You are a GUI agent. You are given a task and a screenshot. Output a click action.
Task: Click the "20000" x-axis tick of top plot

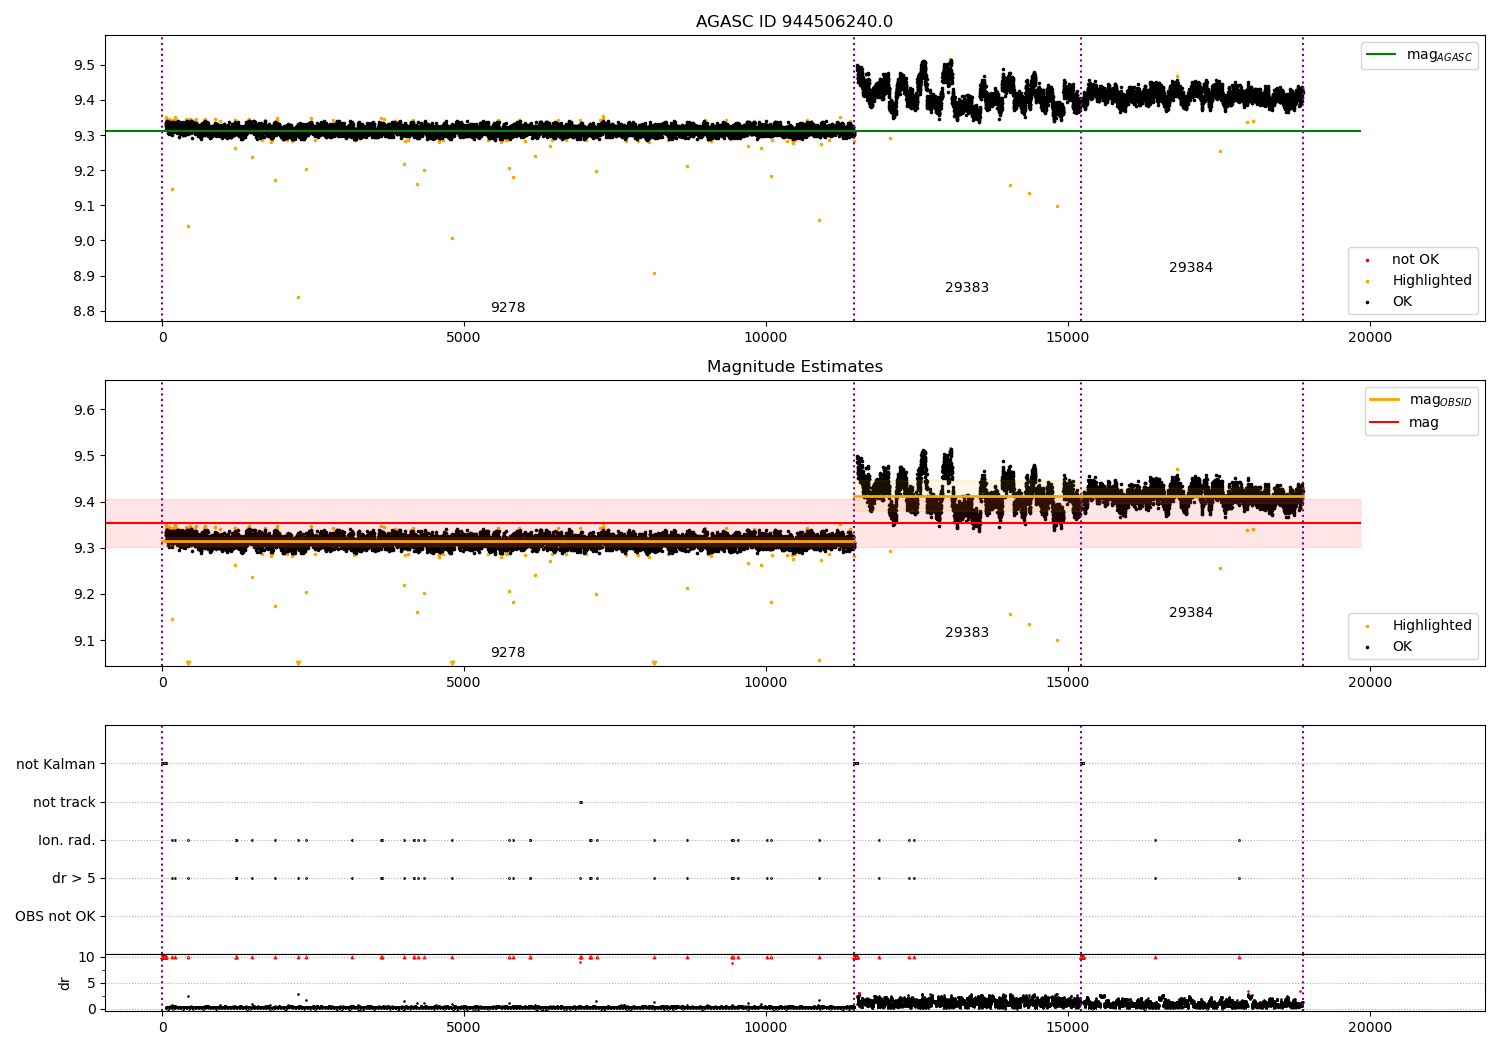(1370, 338)
